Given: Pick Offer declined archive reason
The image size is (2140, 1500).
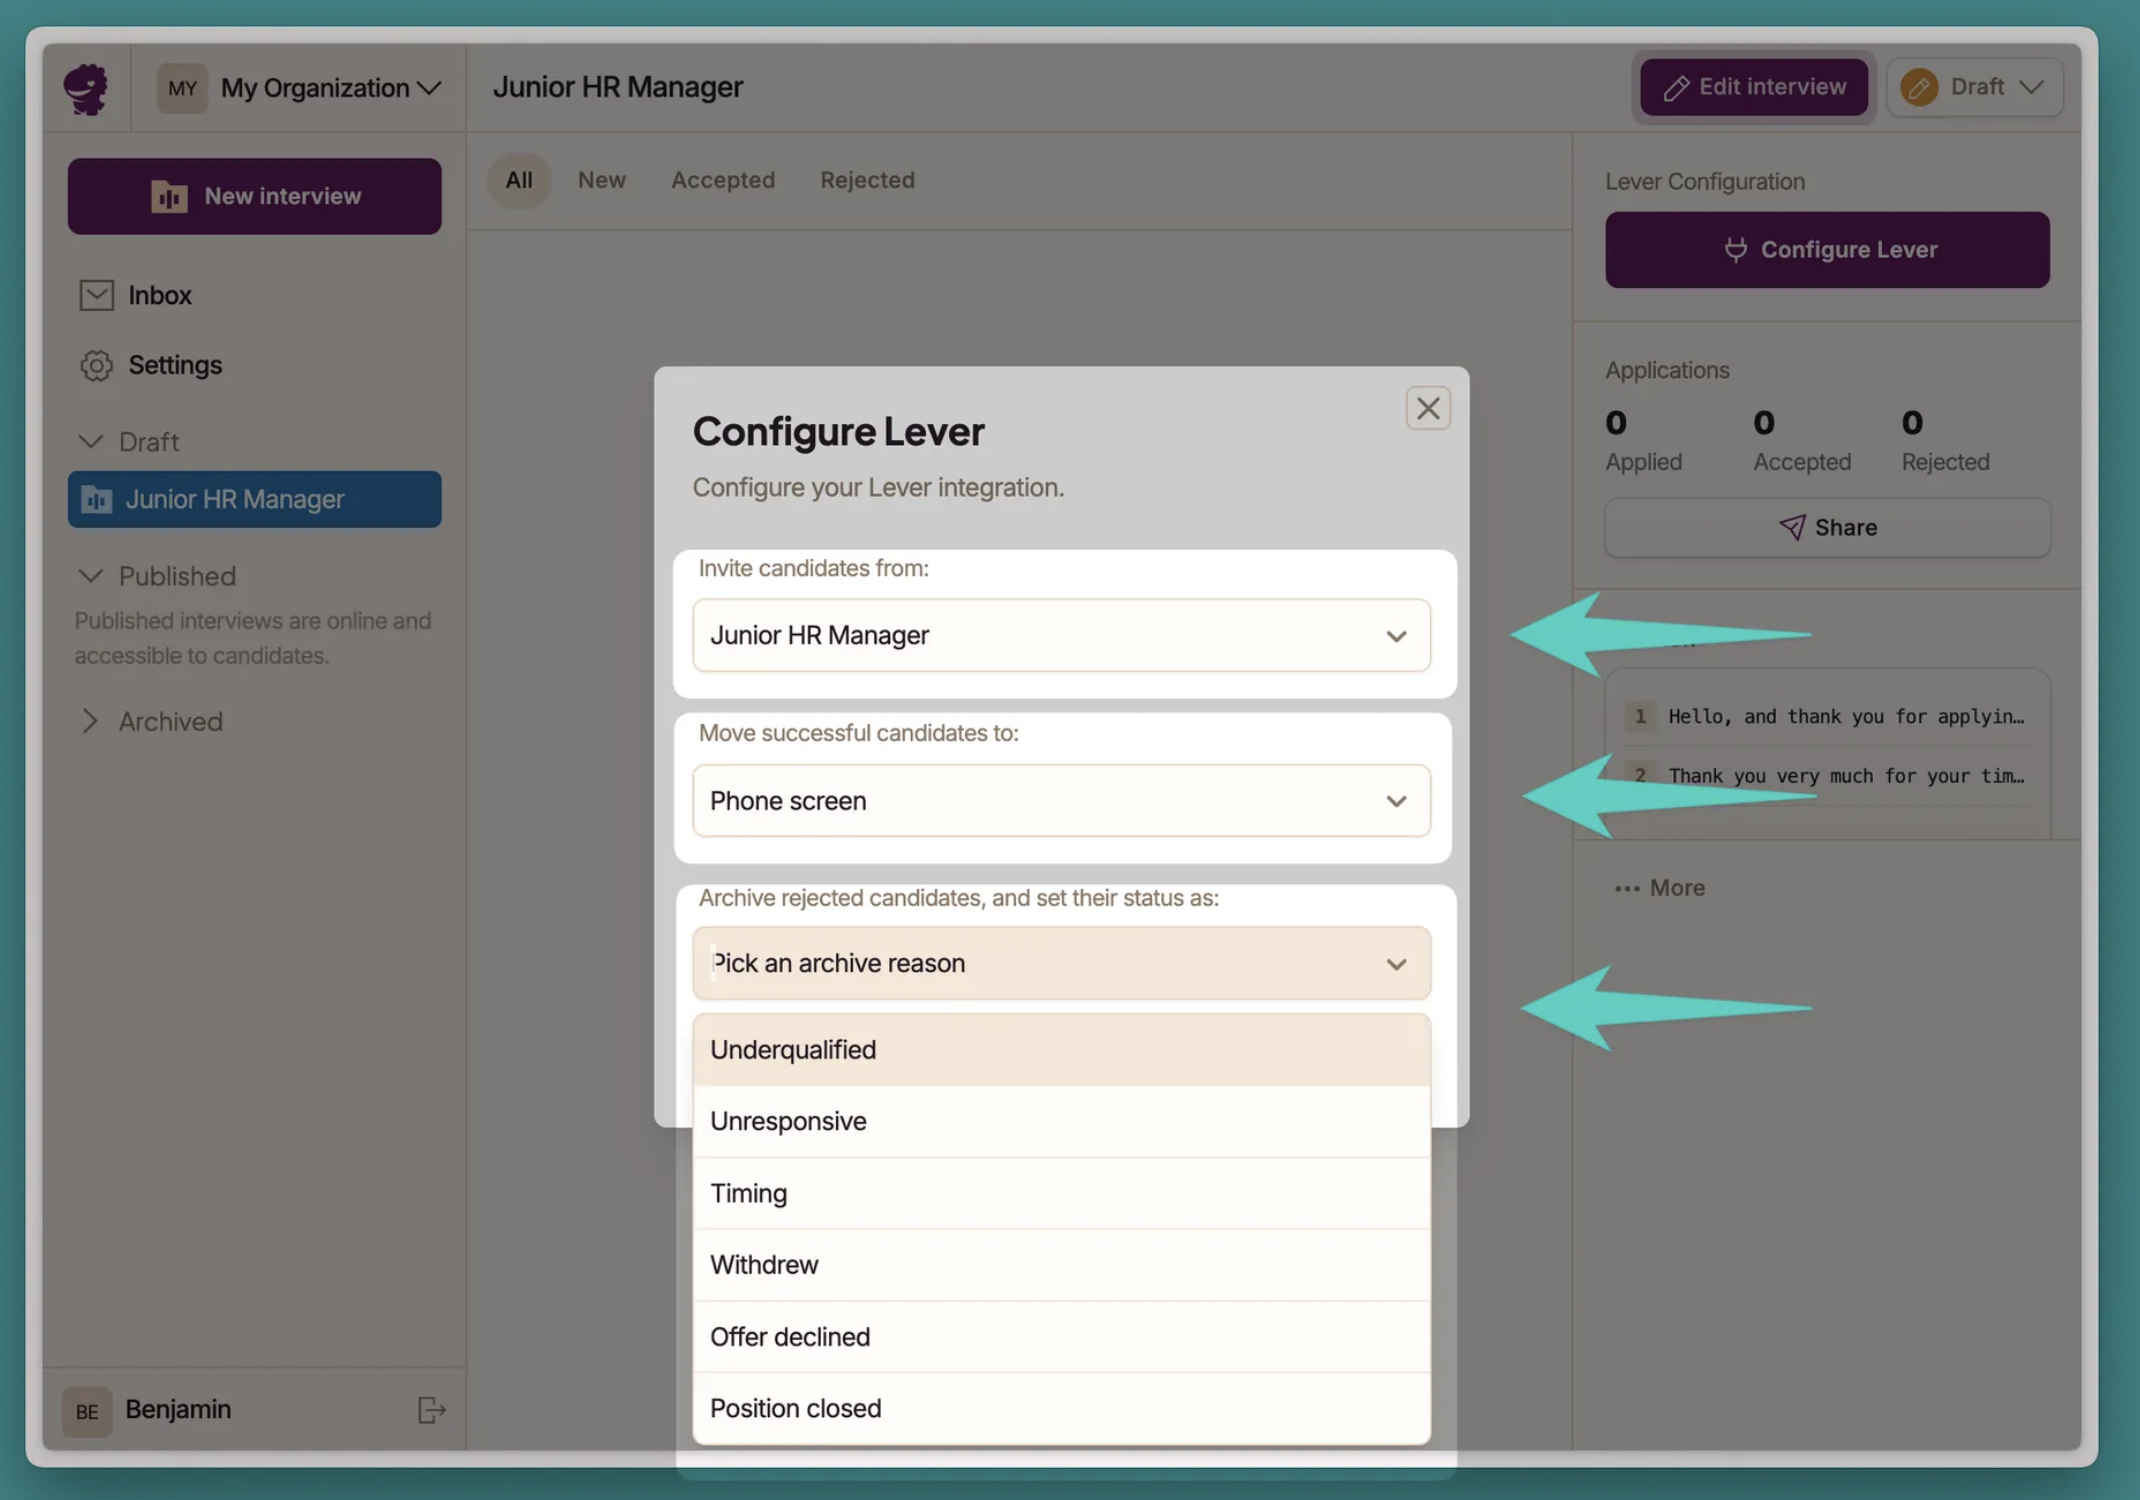Looking at the screenshot, I should (1061, 1337).
